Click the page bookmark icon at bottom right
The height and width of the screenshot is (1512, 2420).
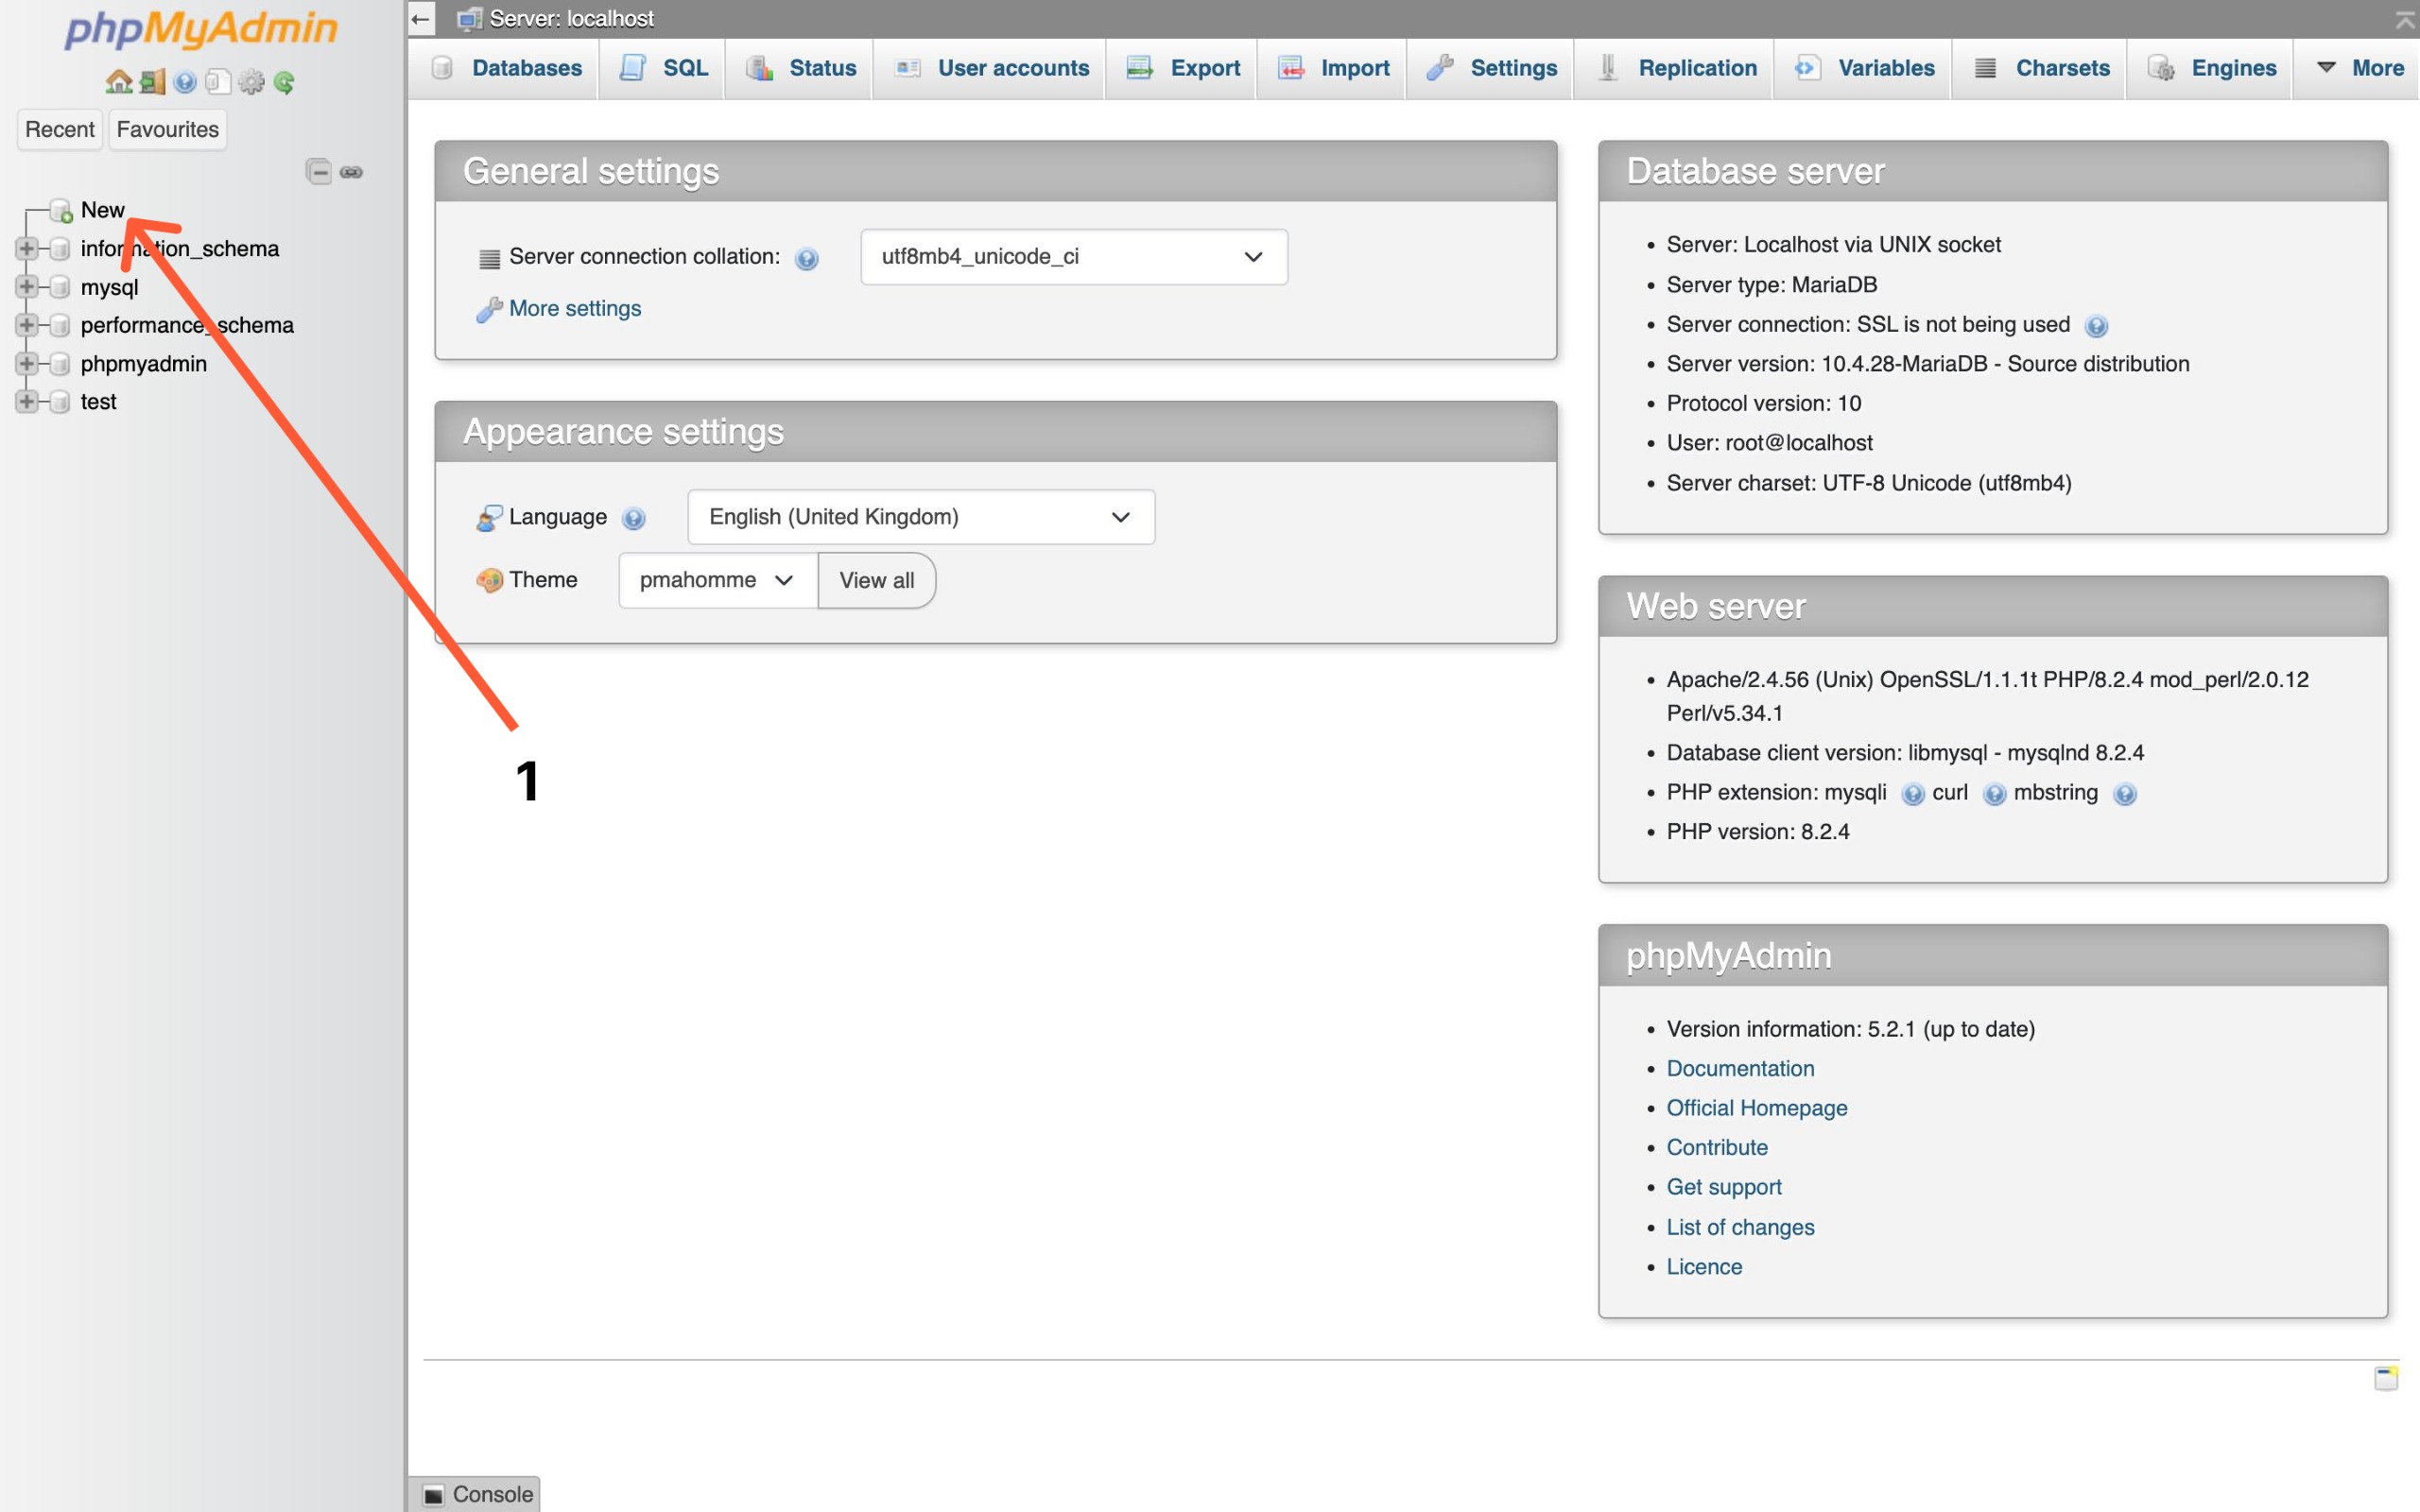point(2386,1378)
